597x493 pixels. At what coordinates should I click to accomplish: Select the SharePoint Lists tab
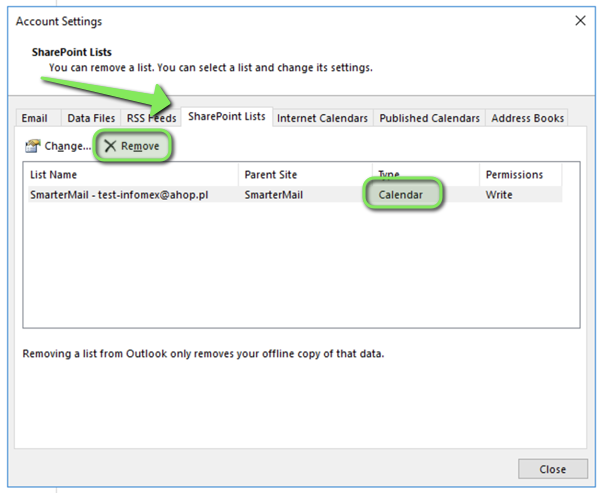227,116
